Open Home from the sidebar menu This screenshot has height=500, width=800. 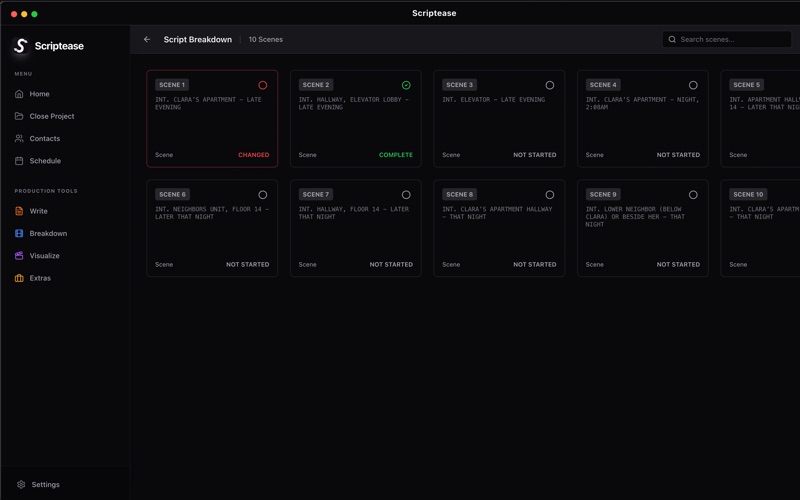click(x=39, y=94)
